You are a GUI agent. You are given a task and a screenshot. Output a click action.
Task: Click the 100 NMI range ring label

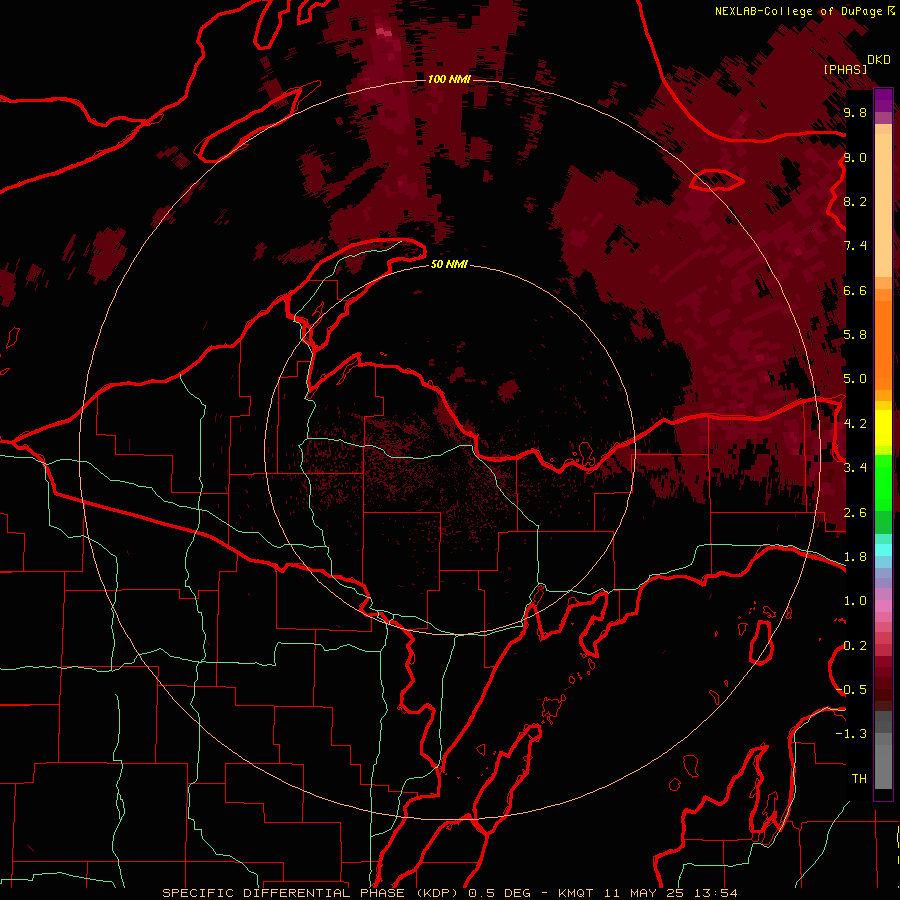point(449,79)
